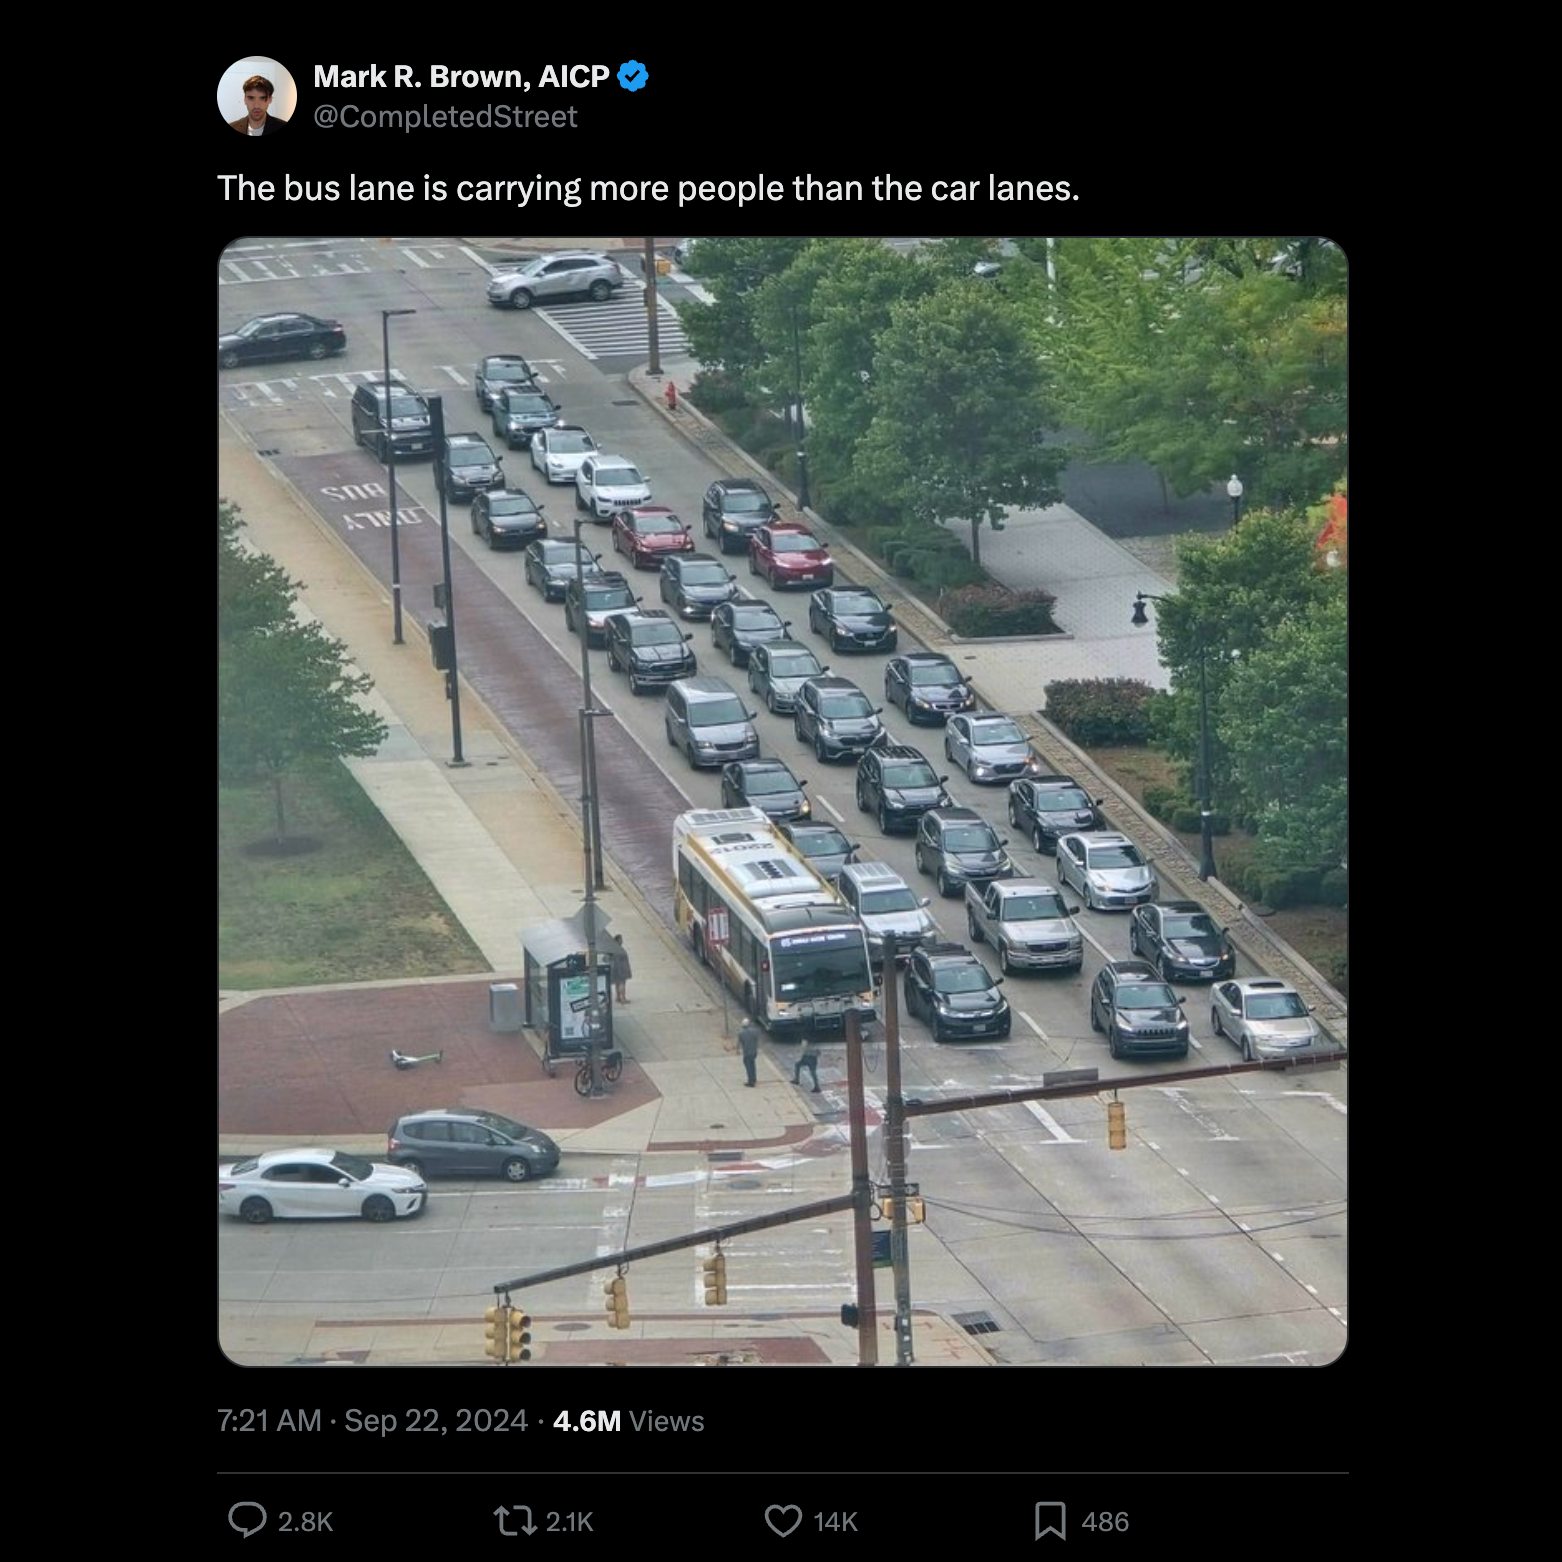The image size is (1562, 1562).
Task: Bookmark the tweet using the bookmark icon
Action: pos(1049,1520)
